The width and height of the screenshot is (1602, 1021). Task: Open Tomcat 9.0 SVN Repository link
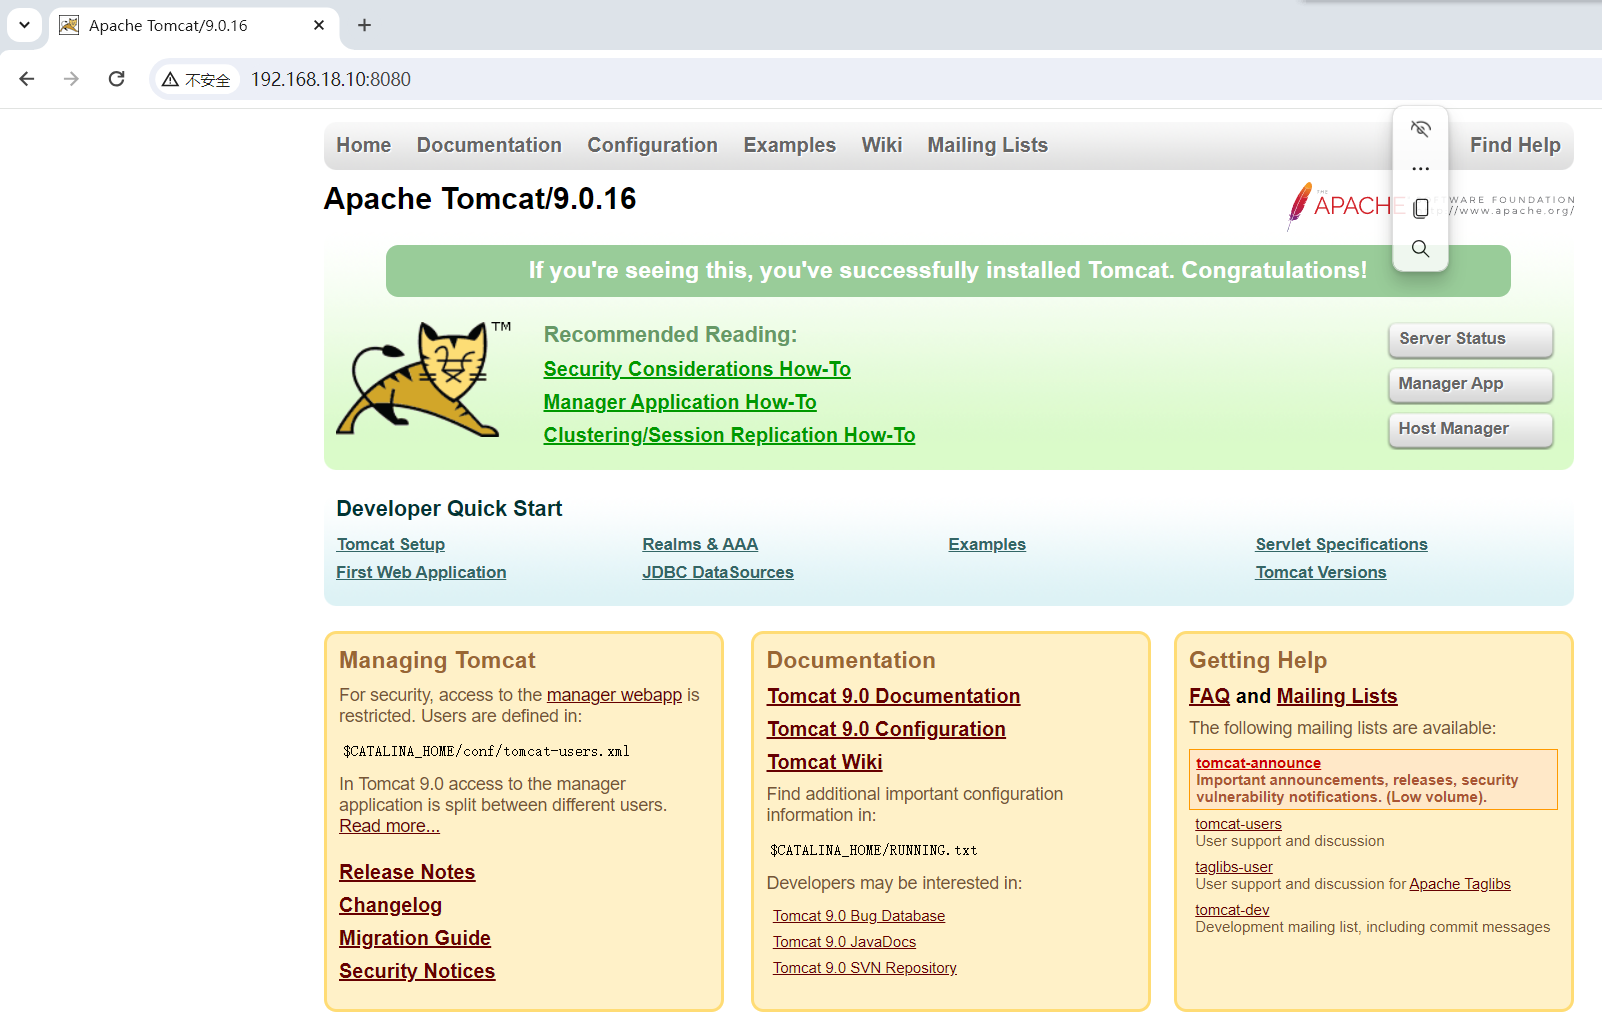tap(864, 968)
